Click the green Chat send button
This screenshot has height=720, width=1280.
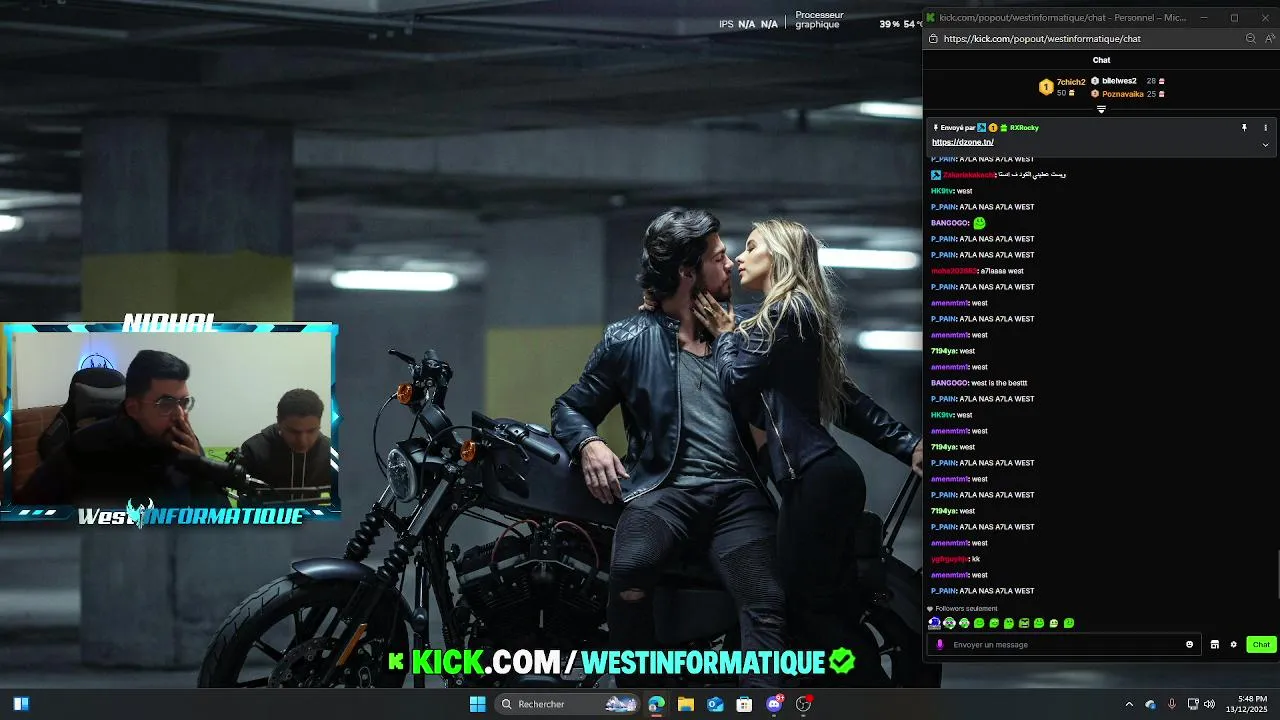coord(1261,645)
